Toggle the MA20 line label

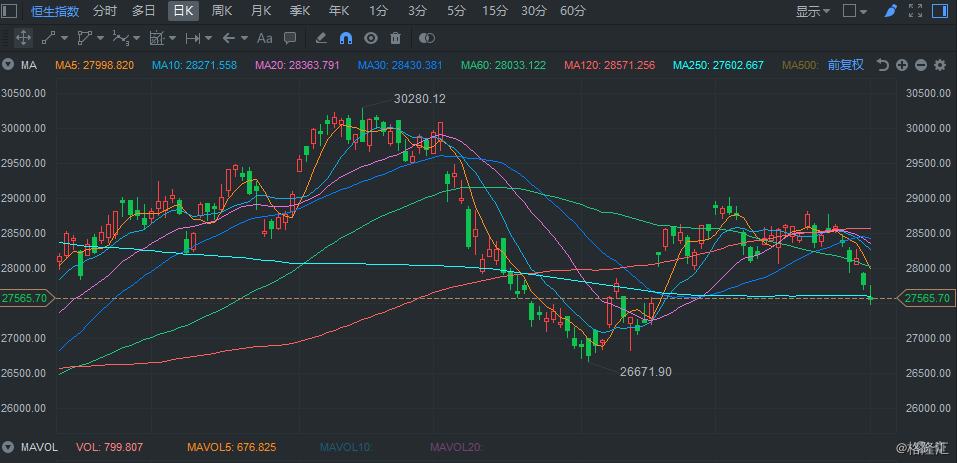[x=297, y=65]
